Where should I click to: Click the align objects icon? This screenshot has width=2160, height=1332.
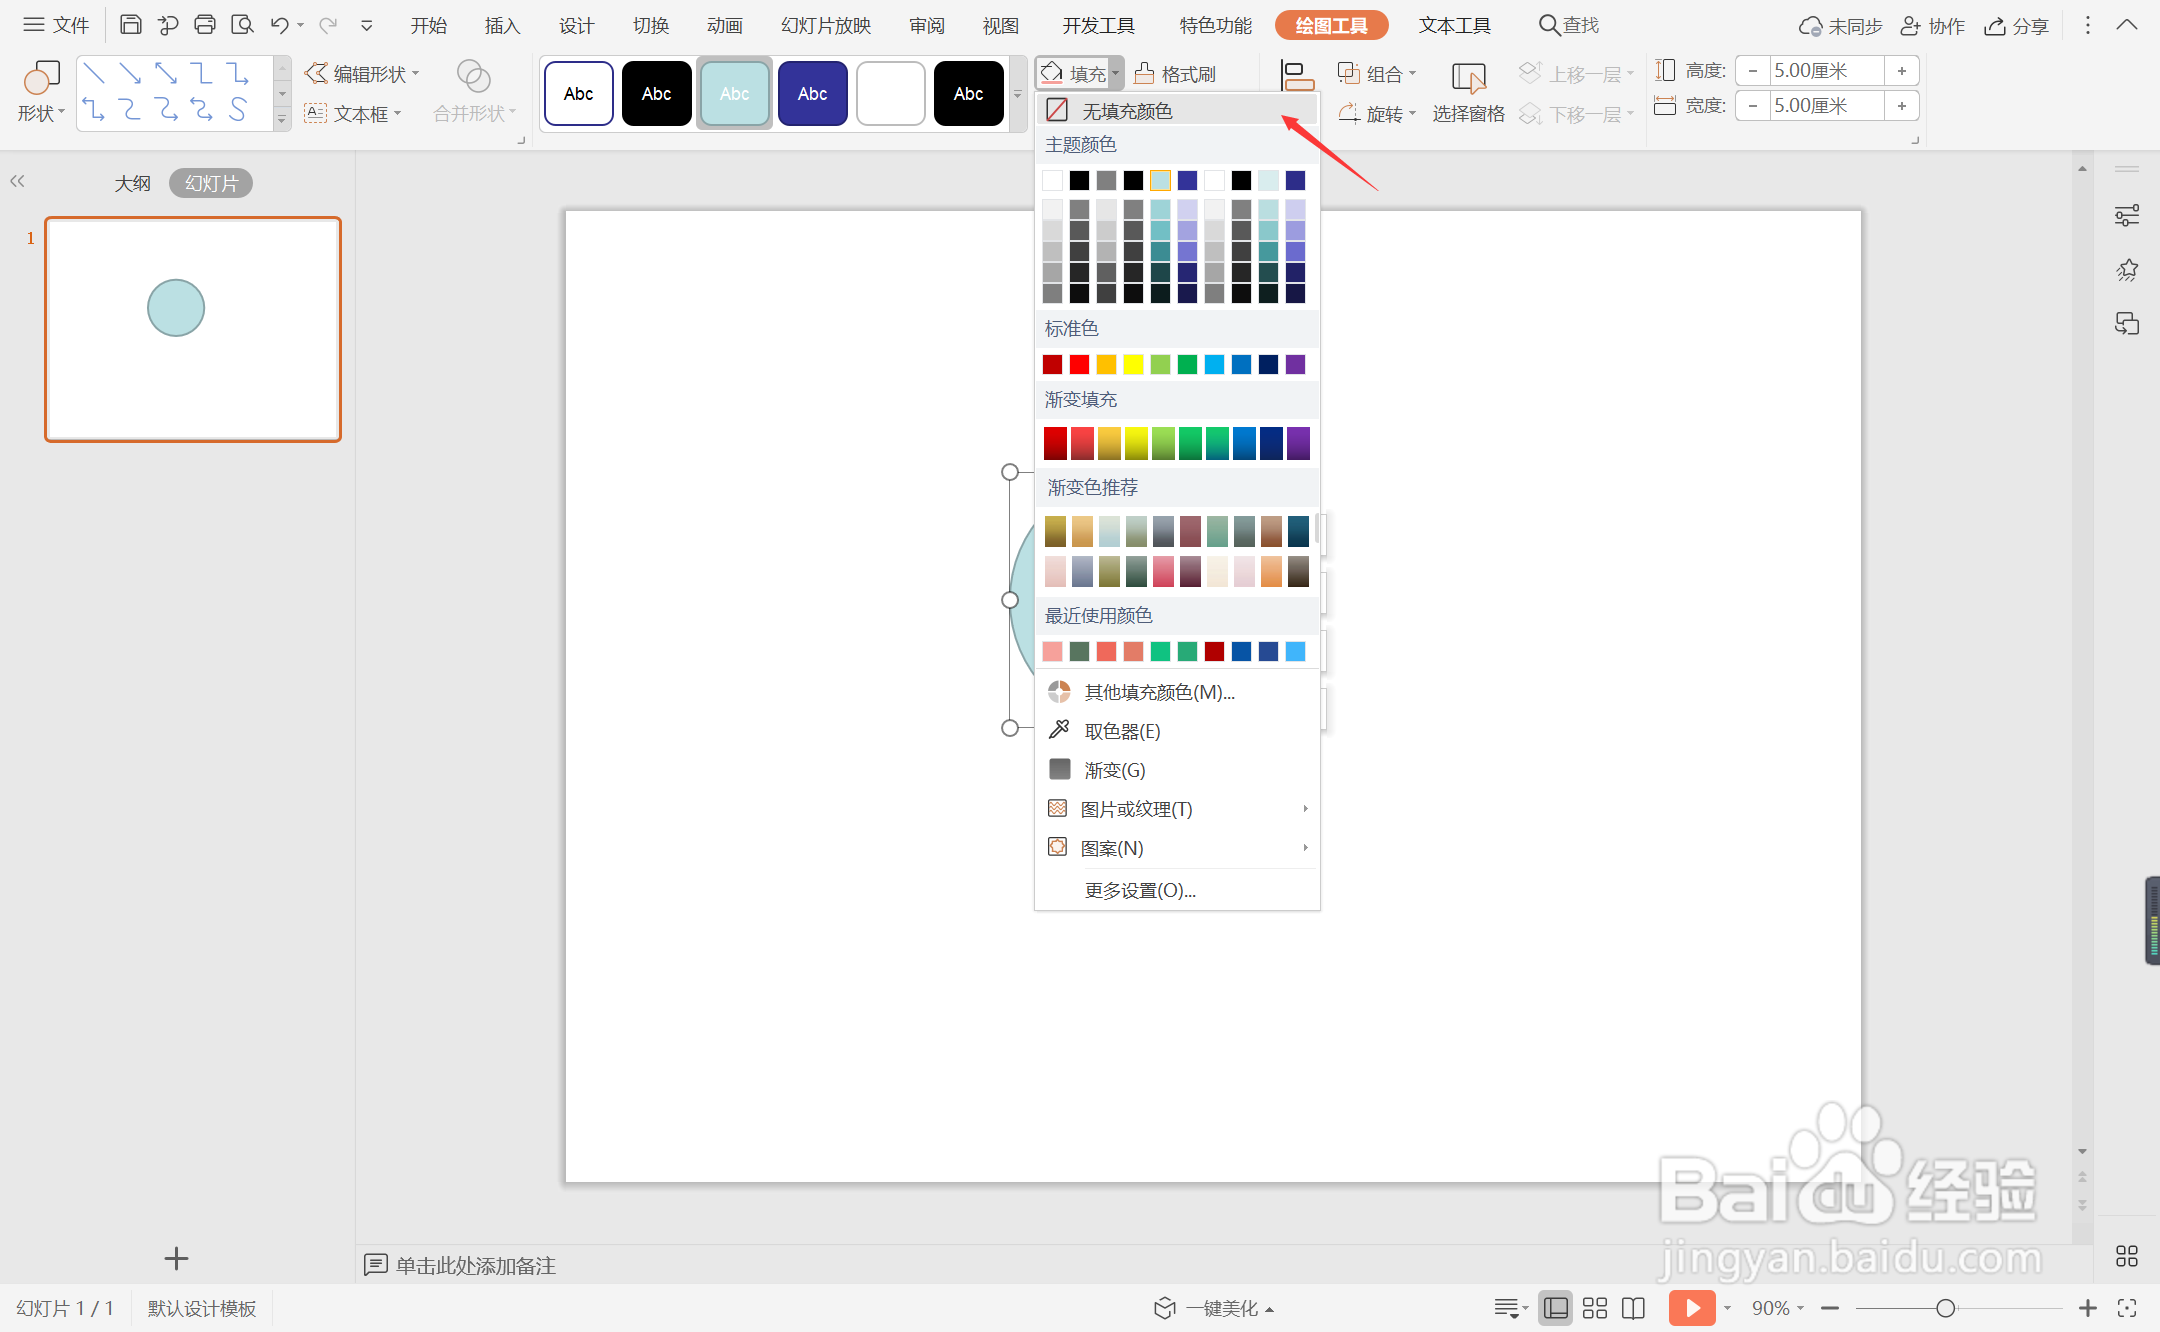click(1297, 76)
